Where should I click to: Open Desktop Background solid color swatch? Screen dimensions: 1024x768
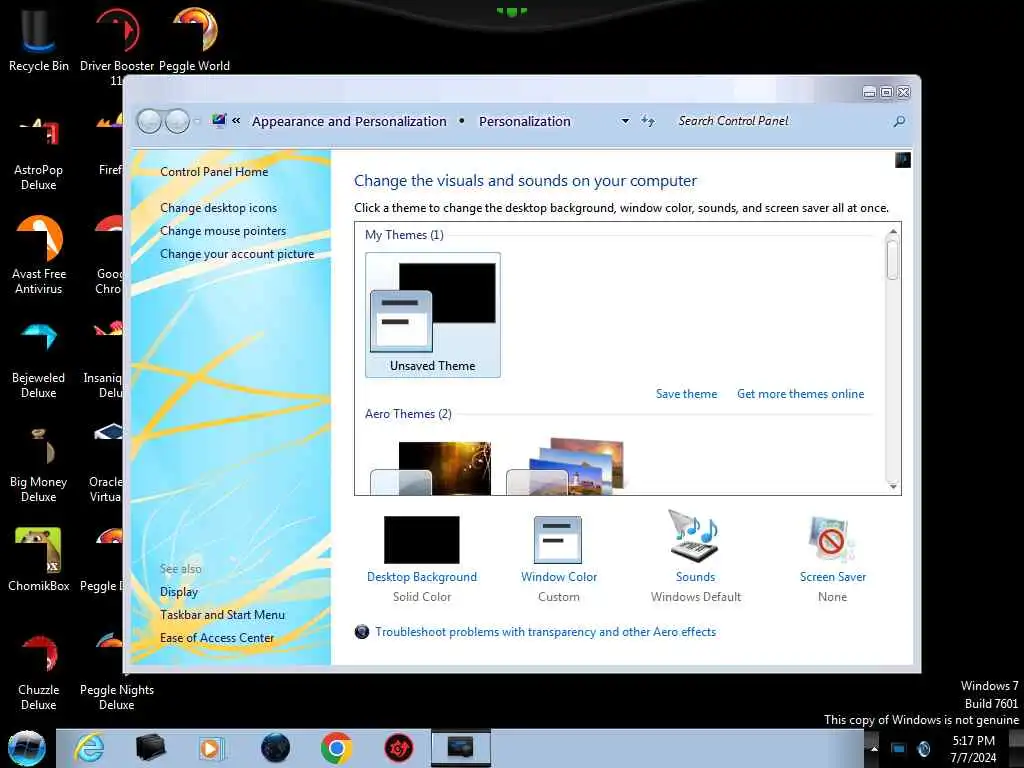click(421, 539)
